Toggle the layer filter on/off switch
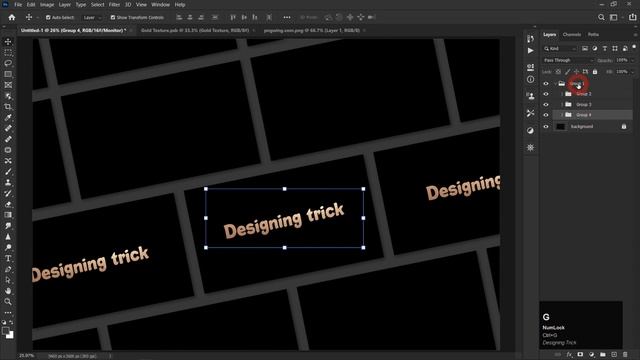 tap(634, 48)
